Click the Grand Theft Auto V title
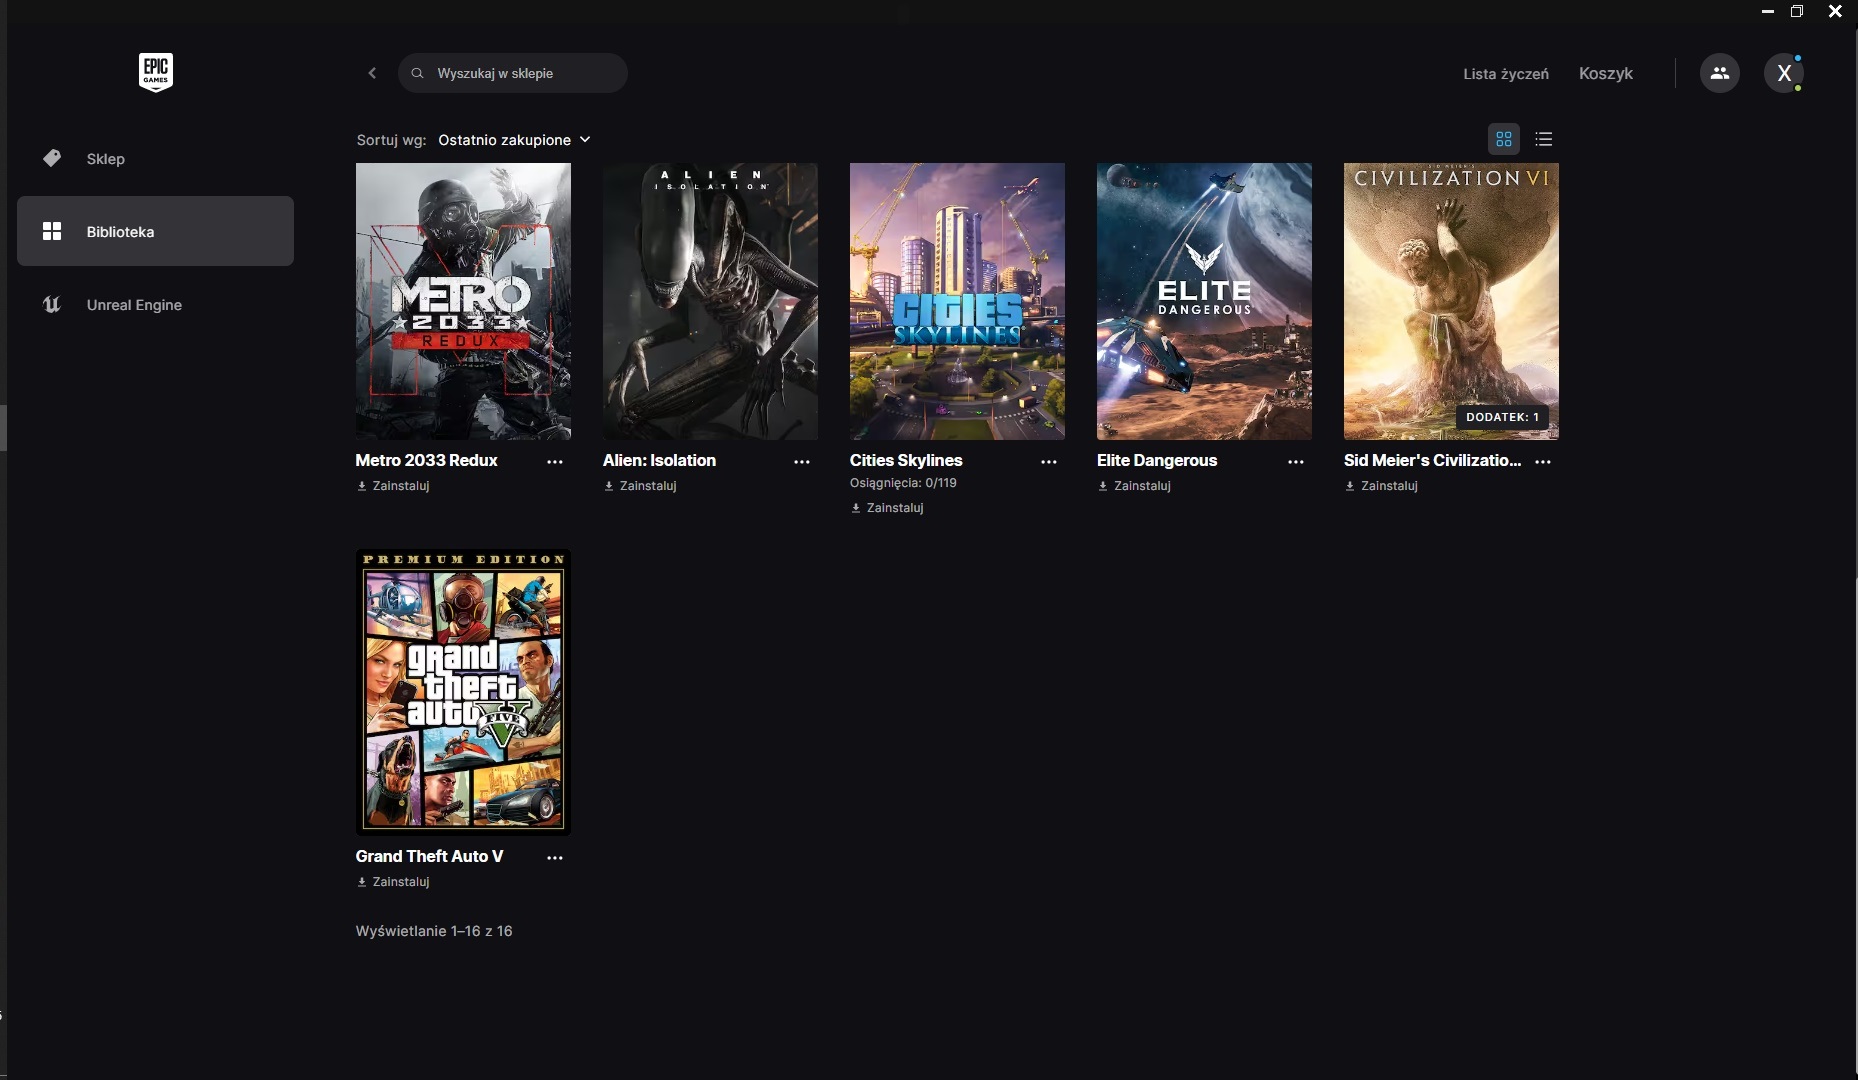1858x1080 pixels. click(429, 857)
